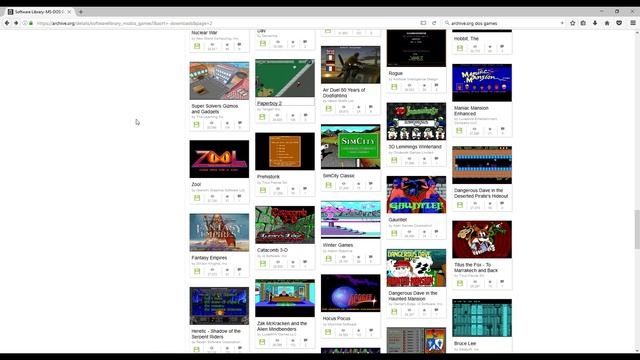This screenshot has width=640, height=360.
Task: Click the reviews icon on Fantasy Empires card
Action: (x=239, y=270)
